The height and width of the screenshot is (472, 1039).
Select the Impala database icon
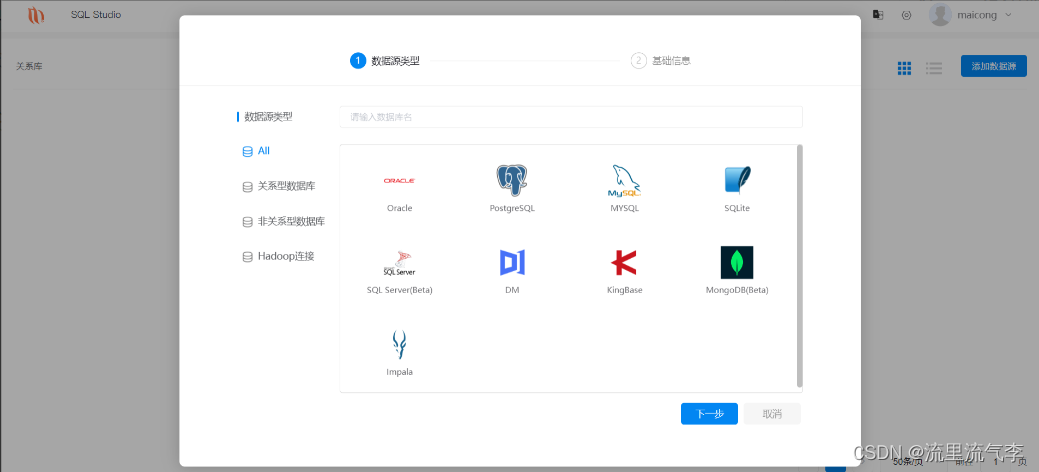tap(399, 345)
